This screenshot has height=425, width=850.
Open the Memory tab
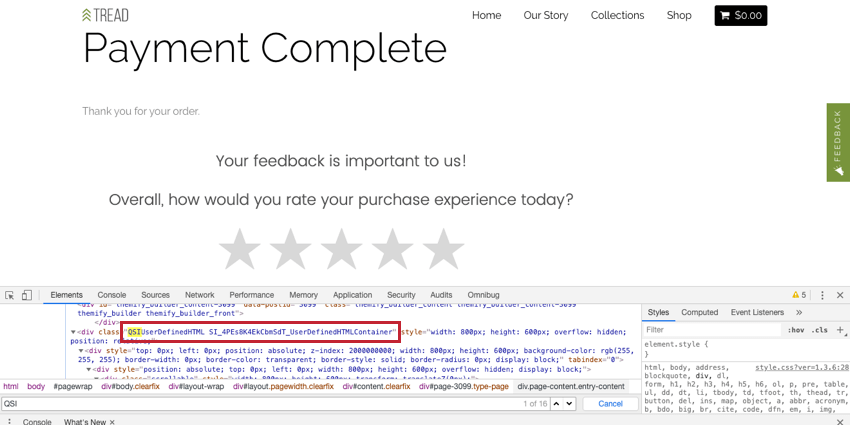pyautogui.click(x=304, y=295)
